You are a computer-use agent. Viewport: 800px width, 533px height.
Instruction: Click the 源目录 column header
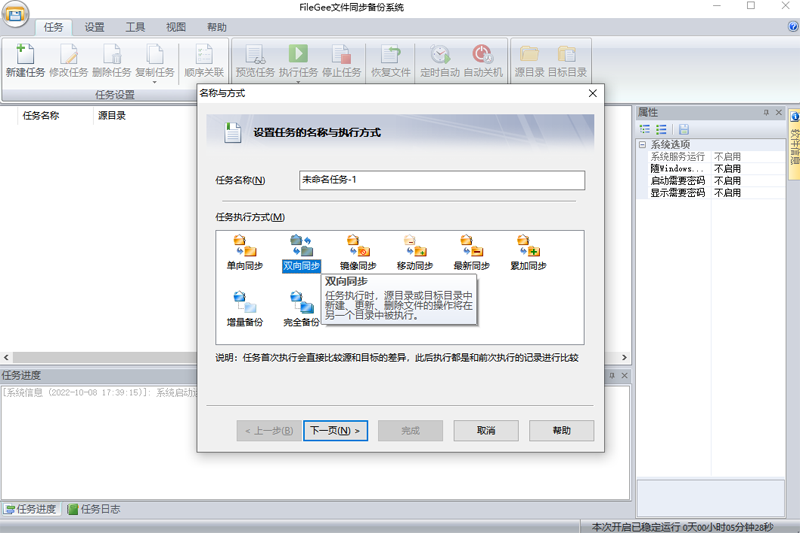point(112,116)
